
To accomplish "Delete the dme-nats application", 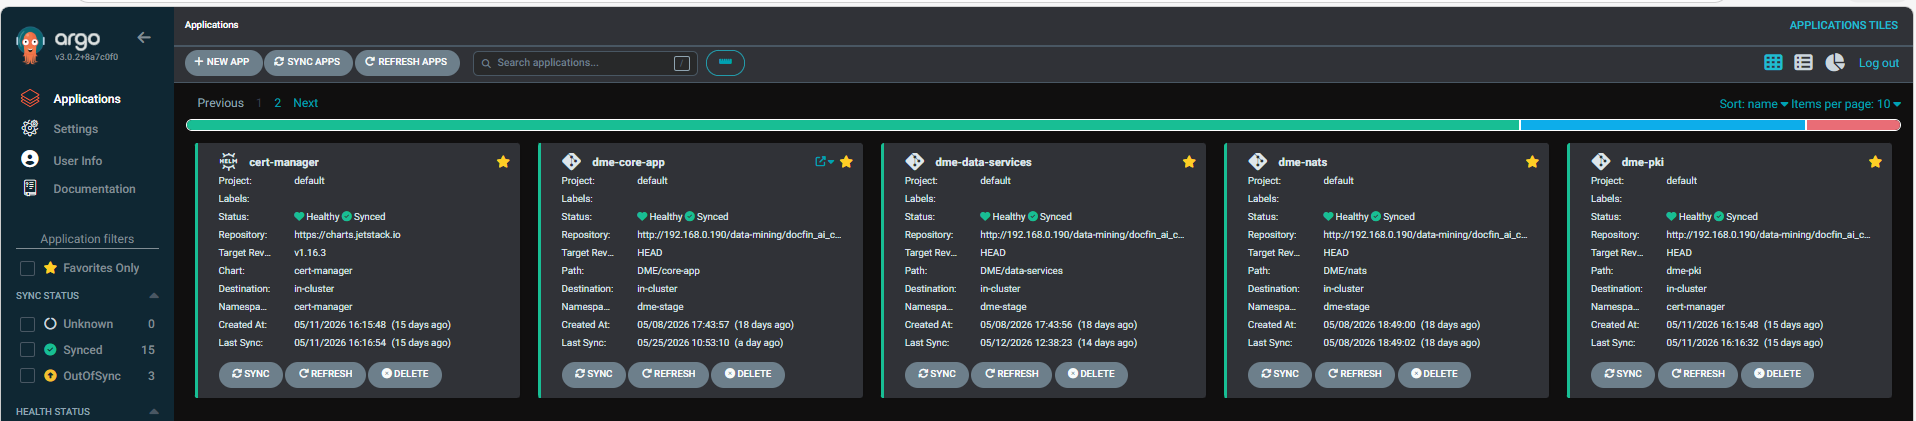I will [1434, 374].
